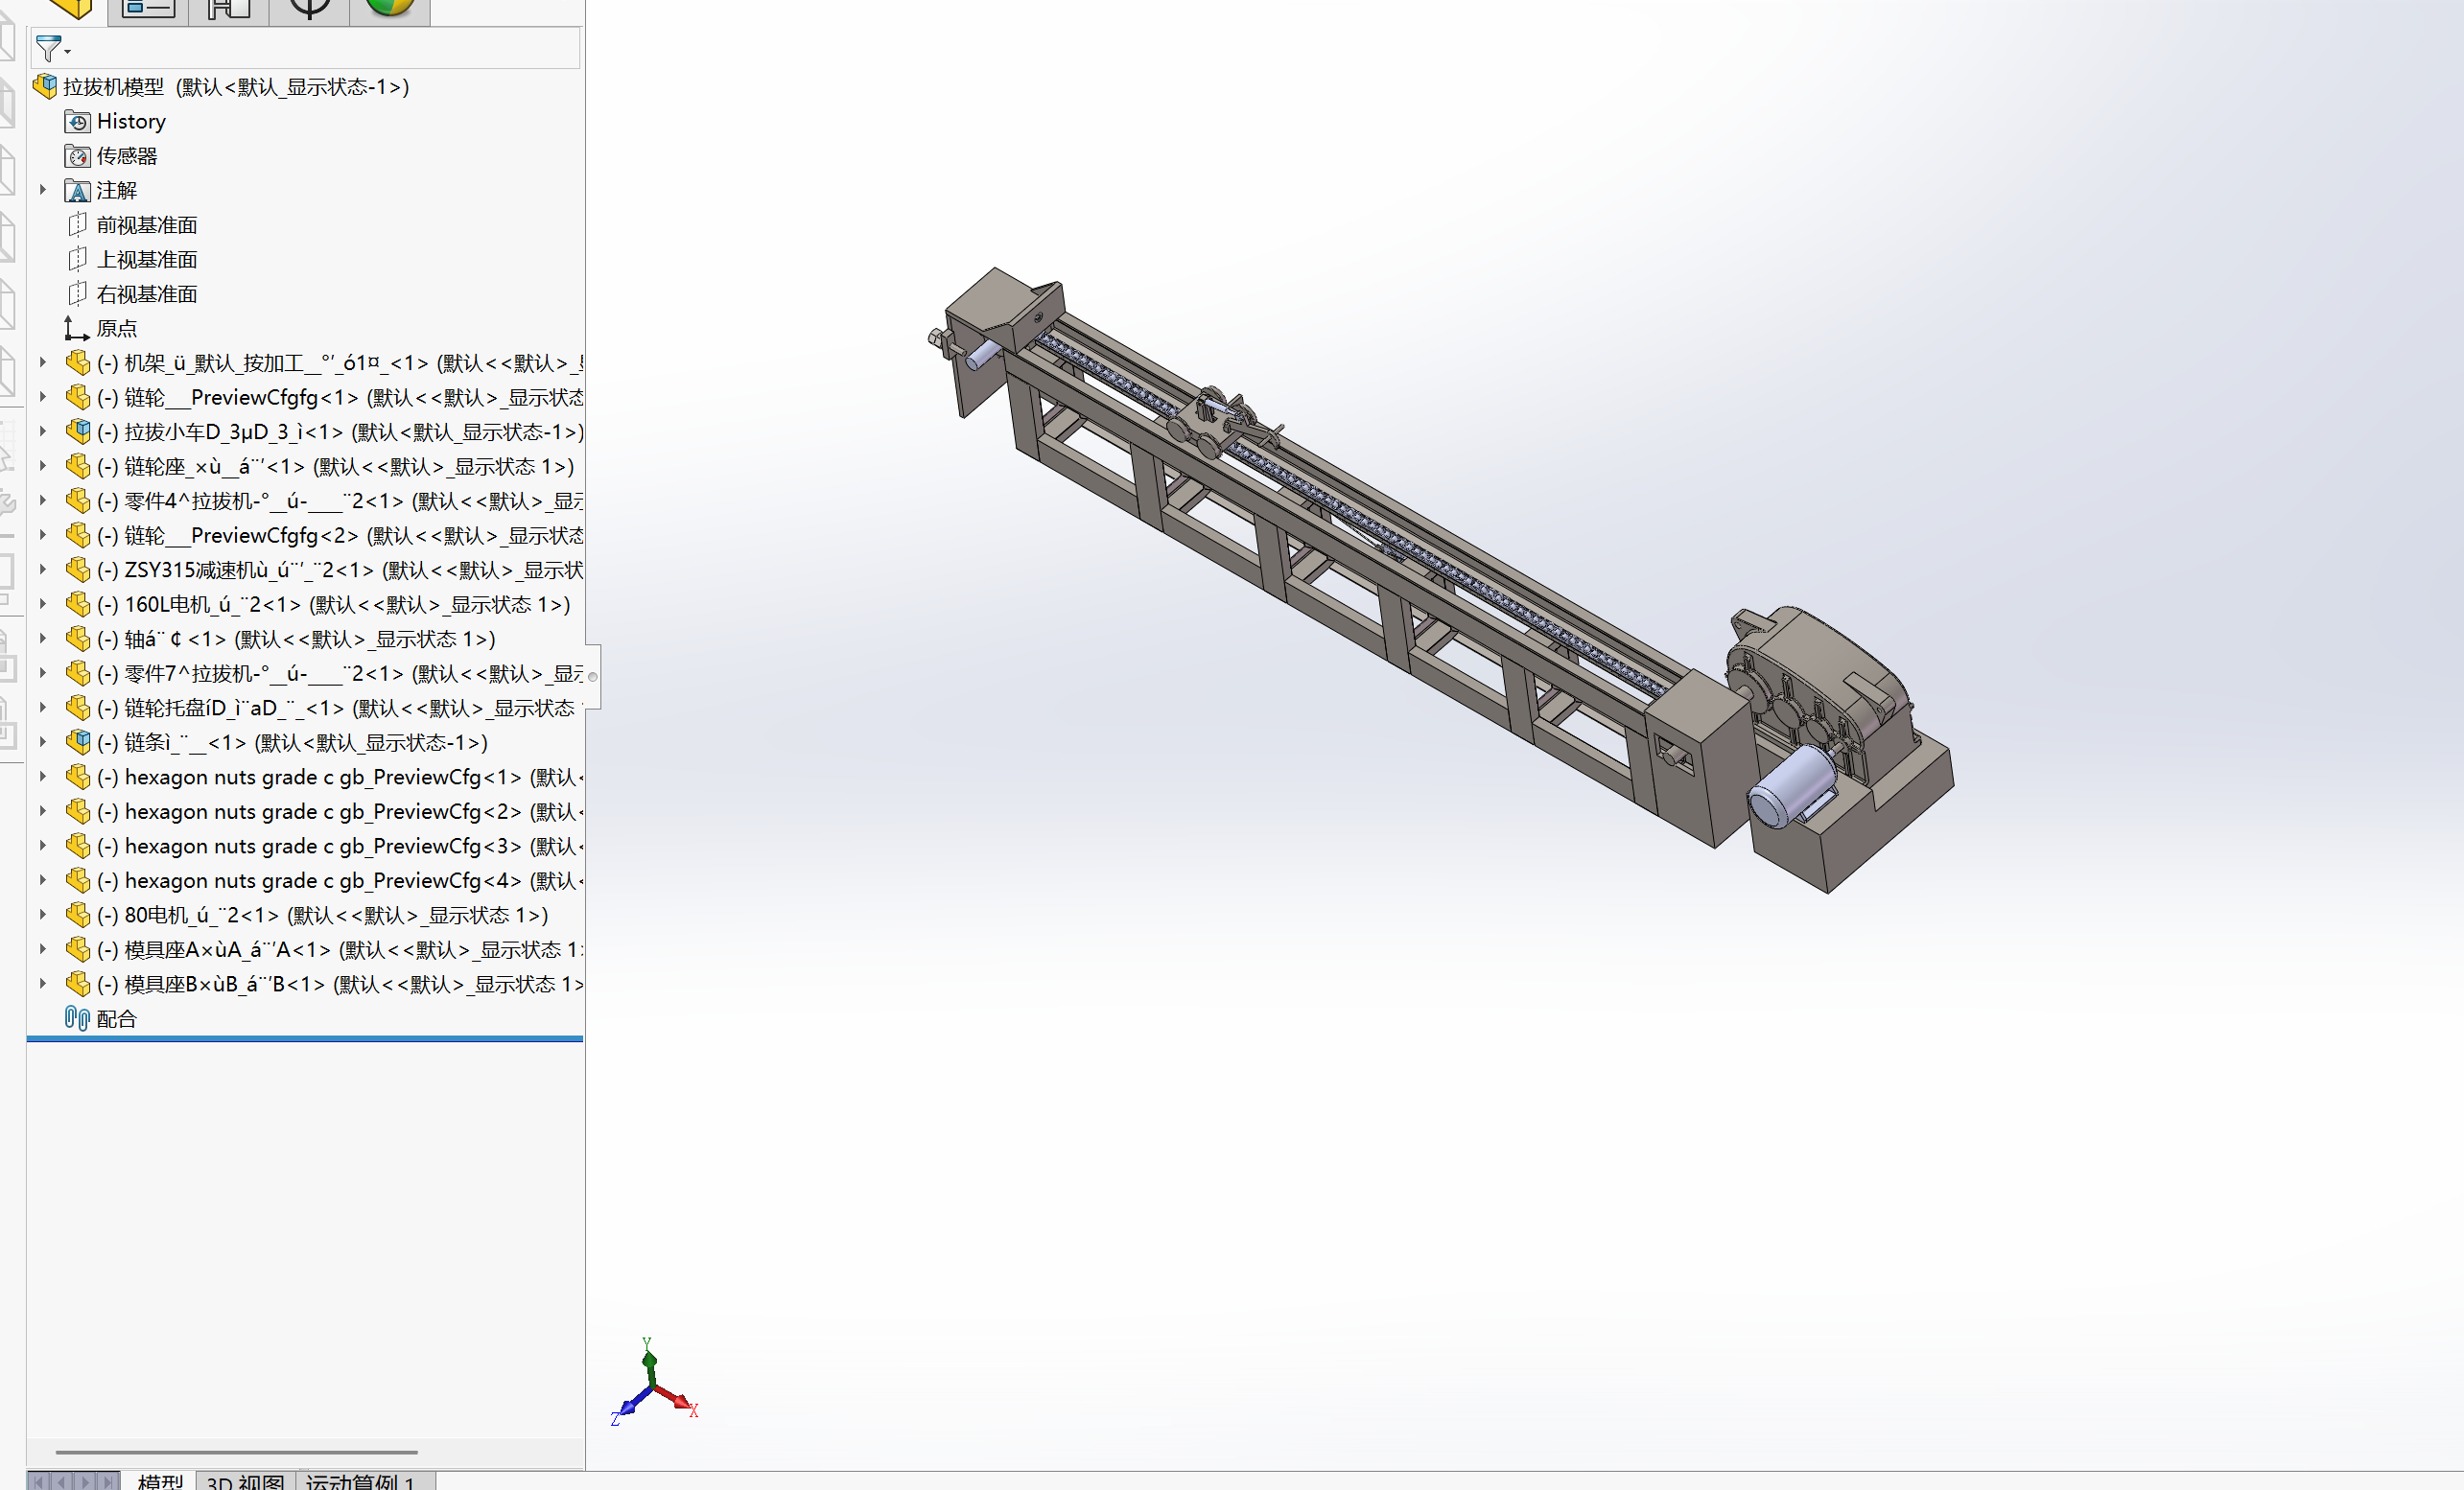Switch to the 3D 视图 tab
2464x1490 pixels.
[245, 1481]
